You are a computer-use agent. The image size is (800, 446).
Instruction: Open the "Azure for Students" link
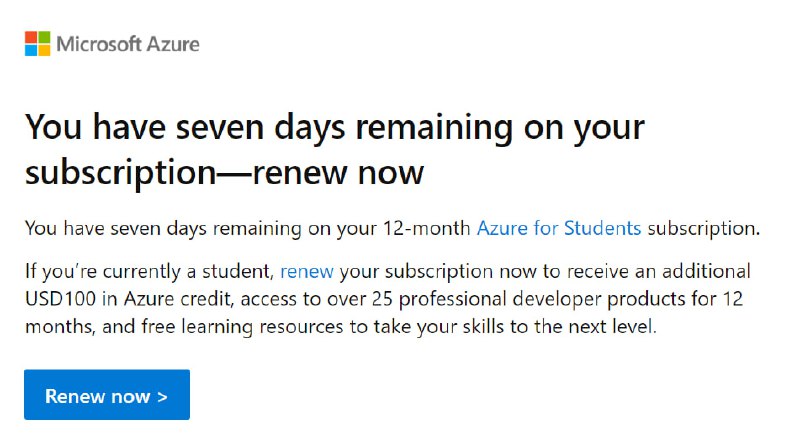[x=558, y=228]
